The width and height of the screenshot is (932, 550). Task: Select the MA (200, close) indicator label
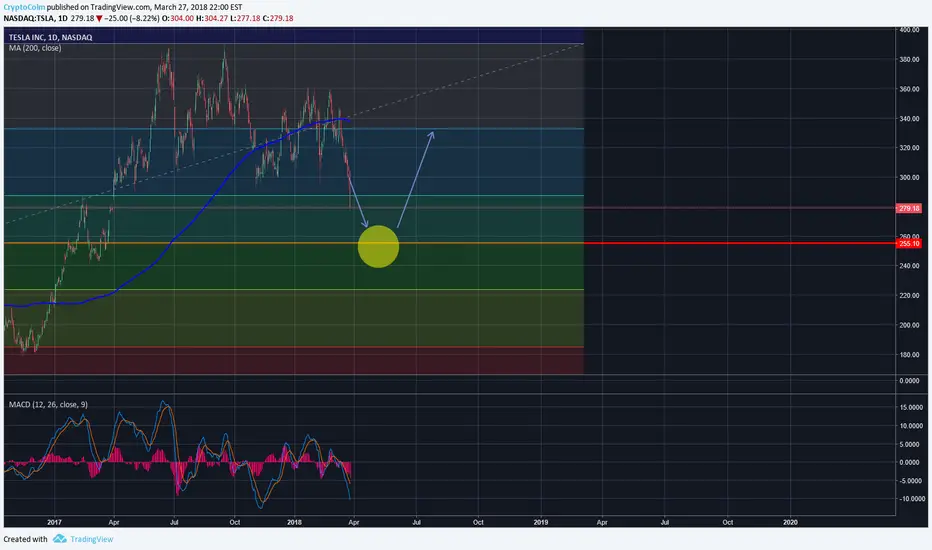(35, 48)
